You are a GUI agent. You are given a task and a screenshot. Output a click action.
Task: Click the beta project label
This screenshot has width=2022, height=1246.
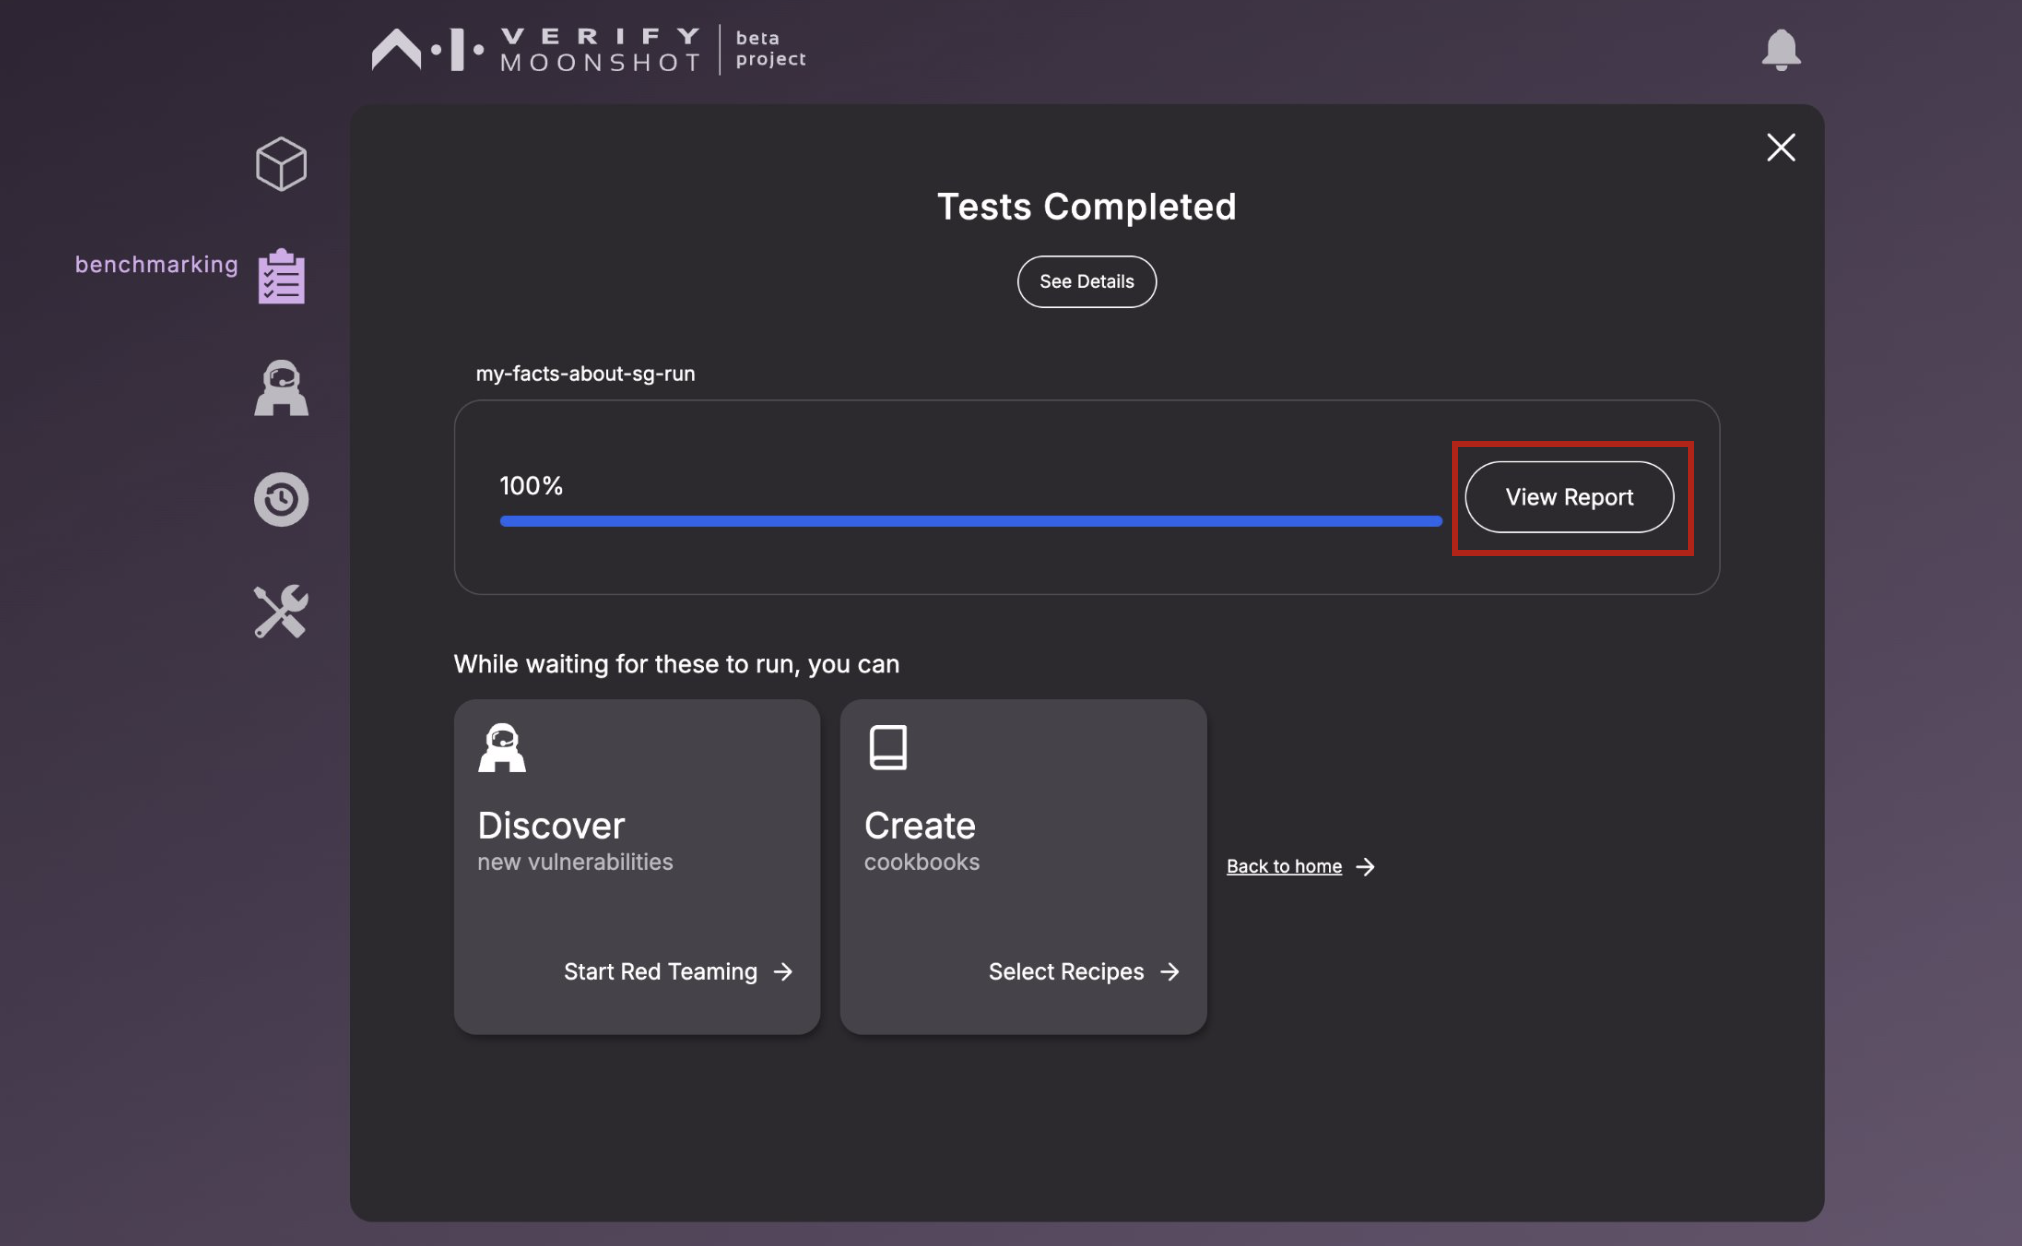771,49
